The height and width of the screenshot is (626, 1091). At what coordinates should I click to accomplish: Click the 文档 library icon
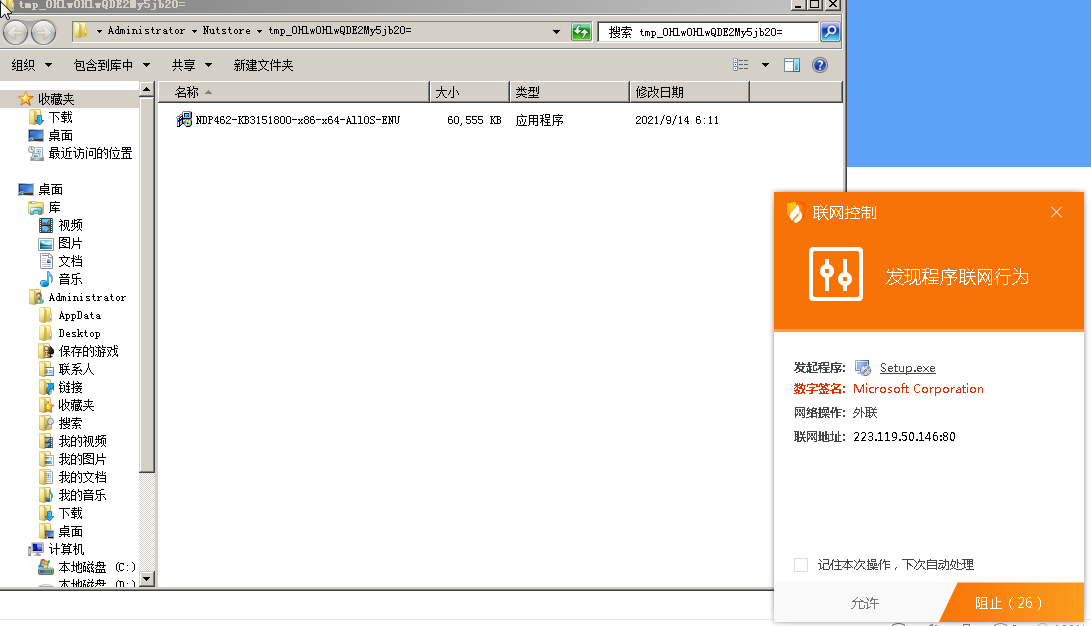(x=46, y=261)
